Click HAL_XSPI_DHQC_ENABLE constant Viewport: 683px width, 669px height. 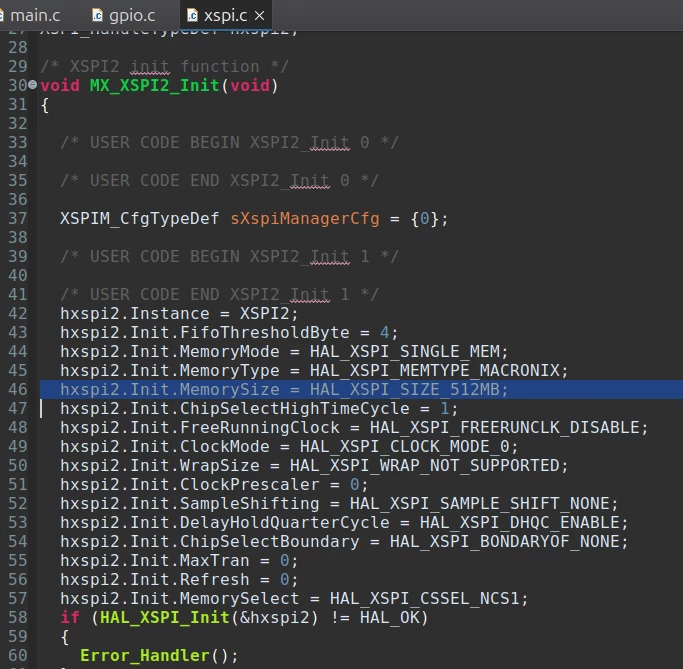click(x=520, y=522)
